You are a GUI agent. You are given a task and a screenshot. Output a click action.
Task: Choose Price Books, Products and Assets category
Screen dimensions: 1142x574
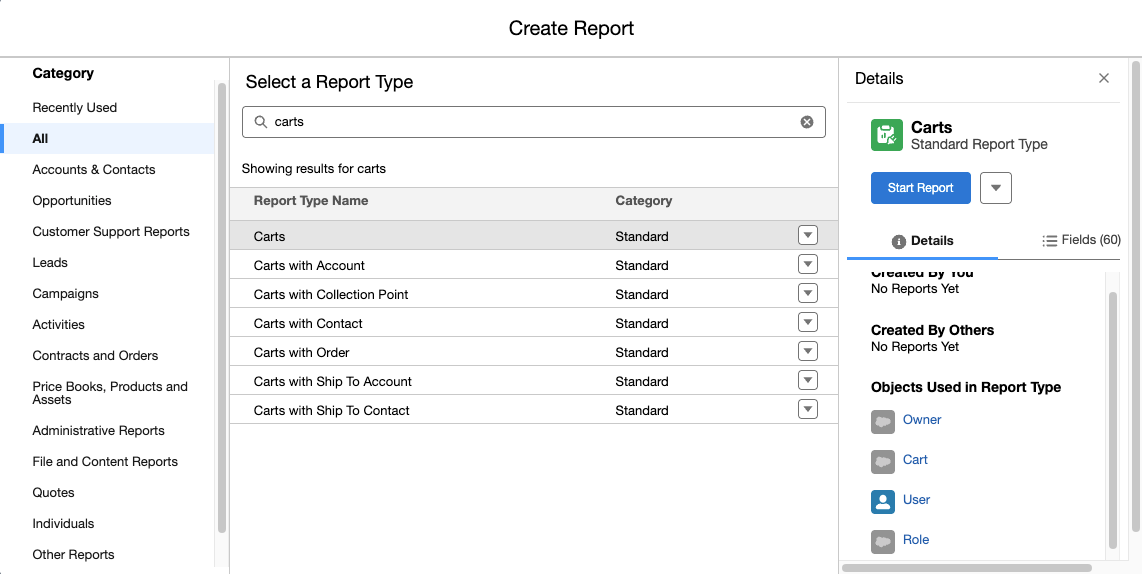point(110,393)
